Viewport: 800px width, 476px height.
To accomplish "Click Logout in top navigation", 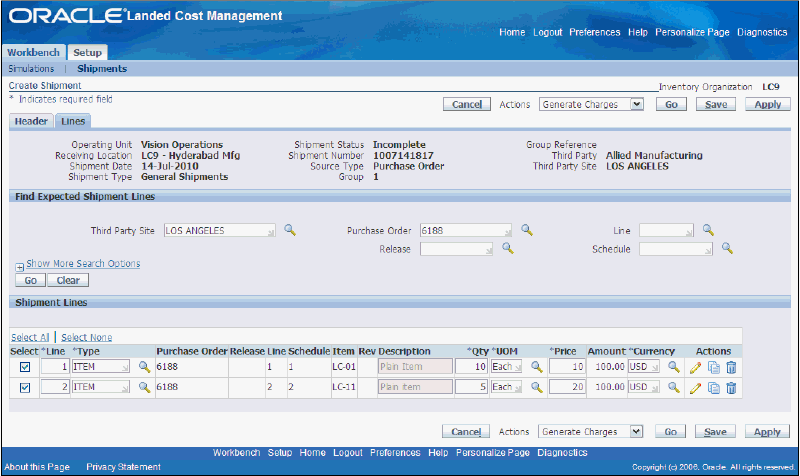I will [x=547, y=32].
